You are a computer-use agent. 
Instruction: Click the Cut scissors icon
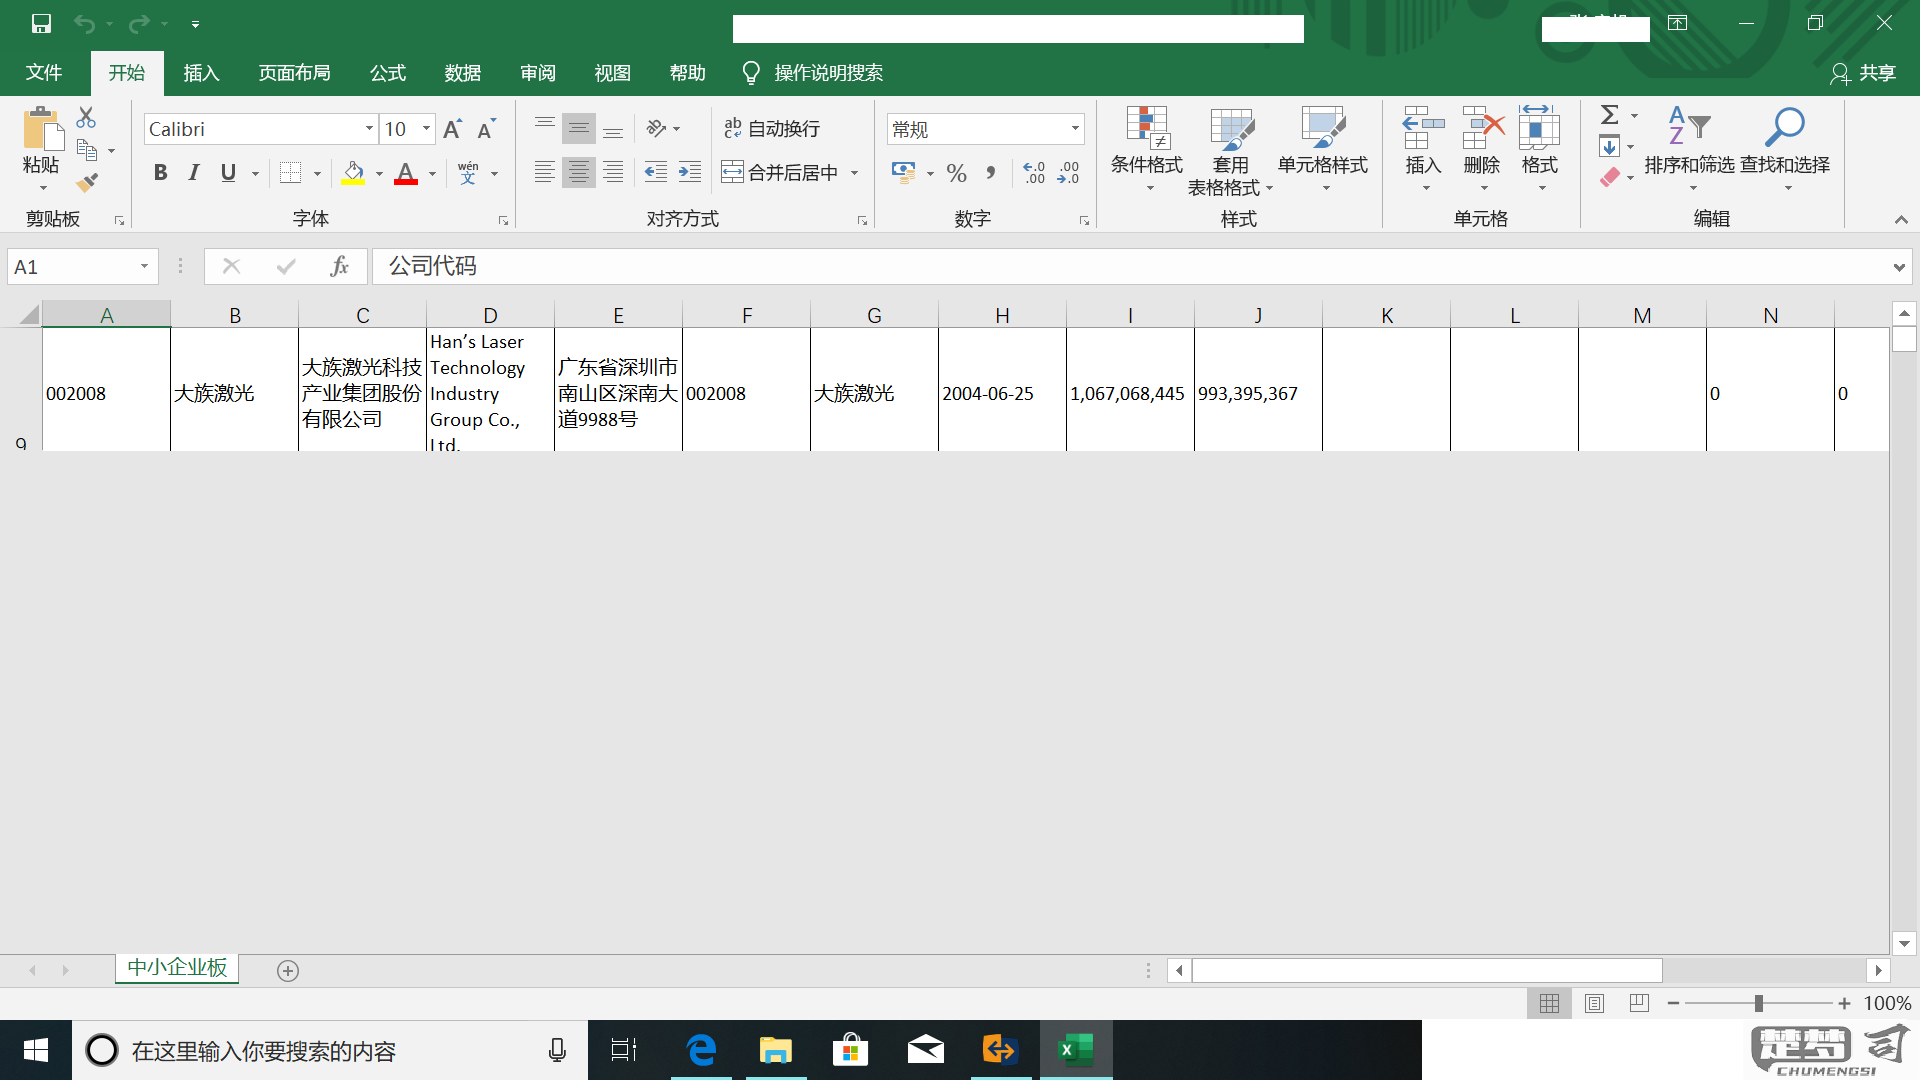tap(87, 118)
